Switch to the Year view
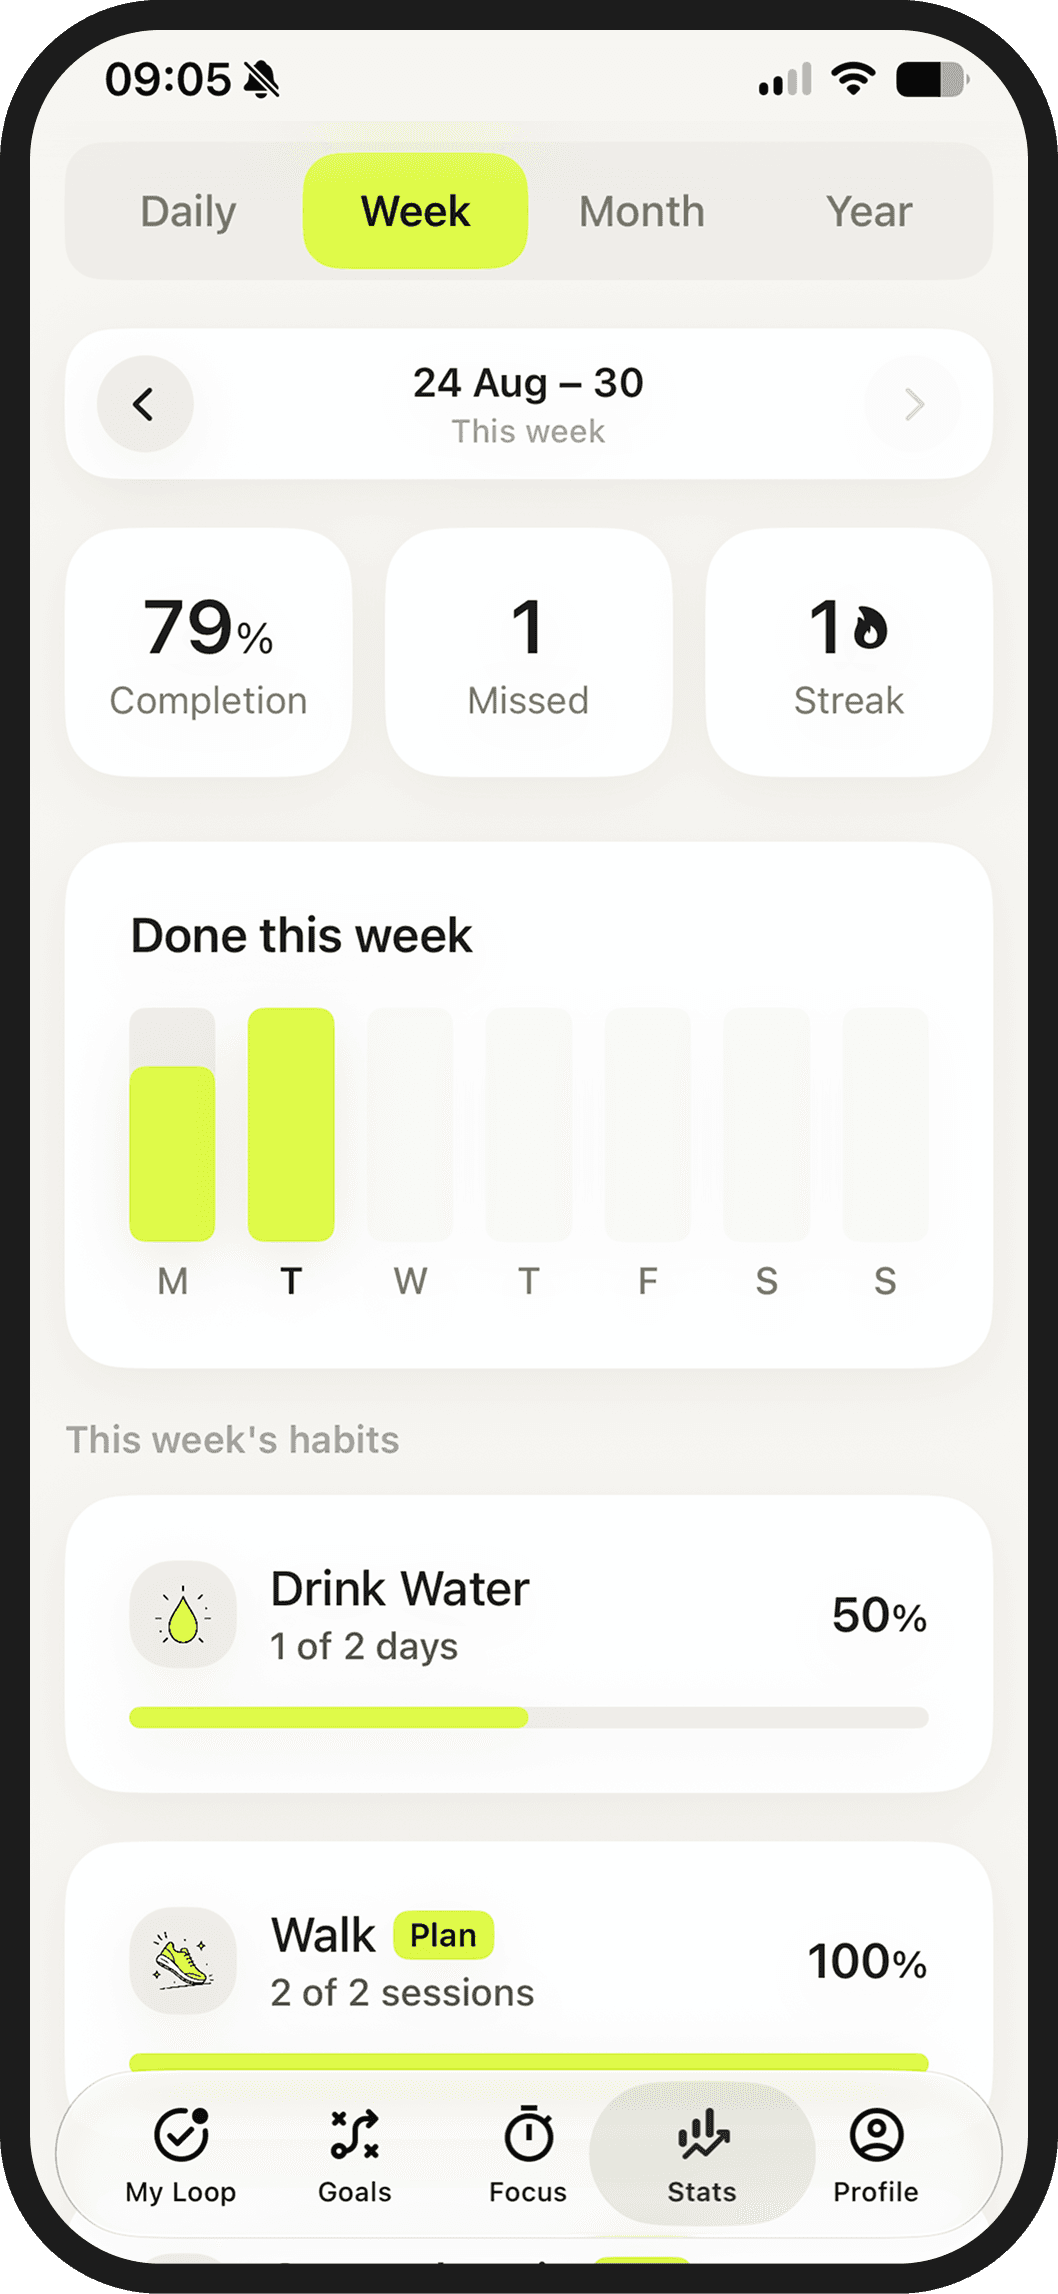1058x2294 pixels. click(x=869, y=211)
